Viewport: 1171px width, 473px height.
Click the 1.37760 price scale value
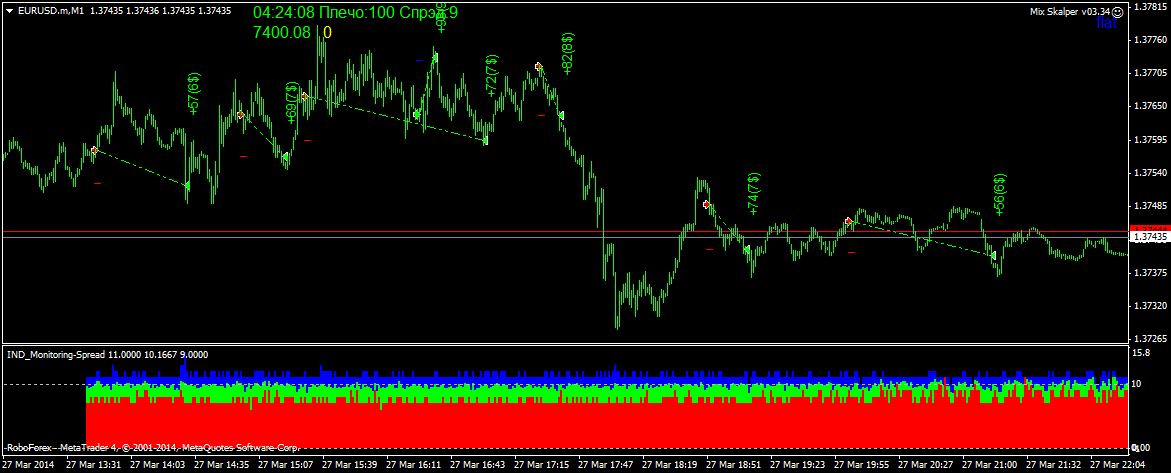[1150, 40]
